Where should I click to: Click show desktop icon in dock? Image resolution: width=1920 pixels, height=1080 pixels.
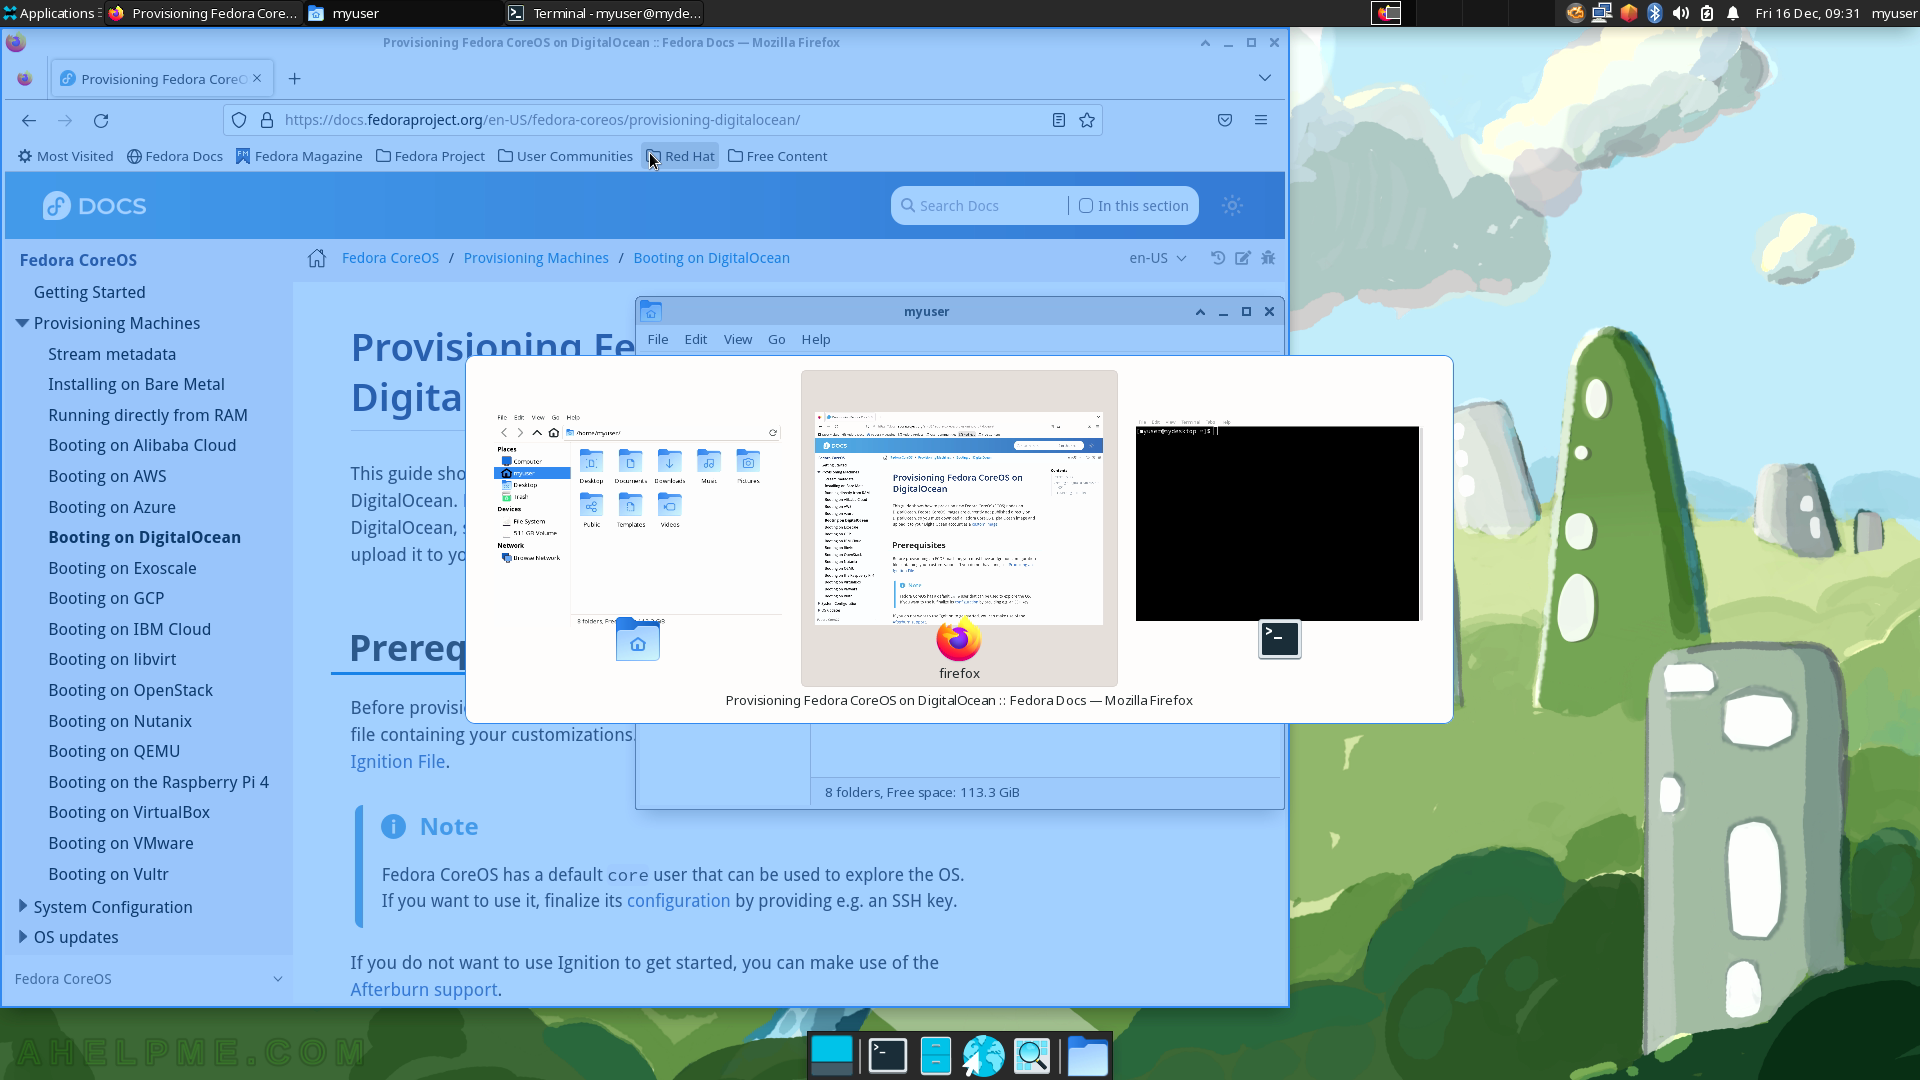pyautogui.click(x=832, y=1056)
